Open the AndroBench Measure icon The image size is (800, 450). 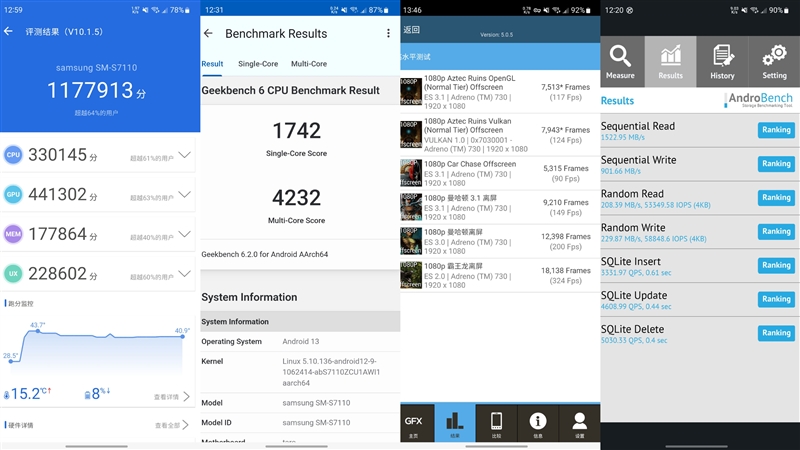point(620,60)
